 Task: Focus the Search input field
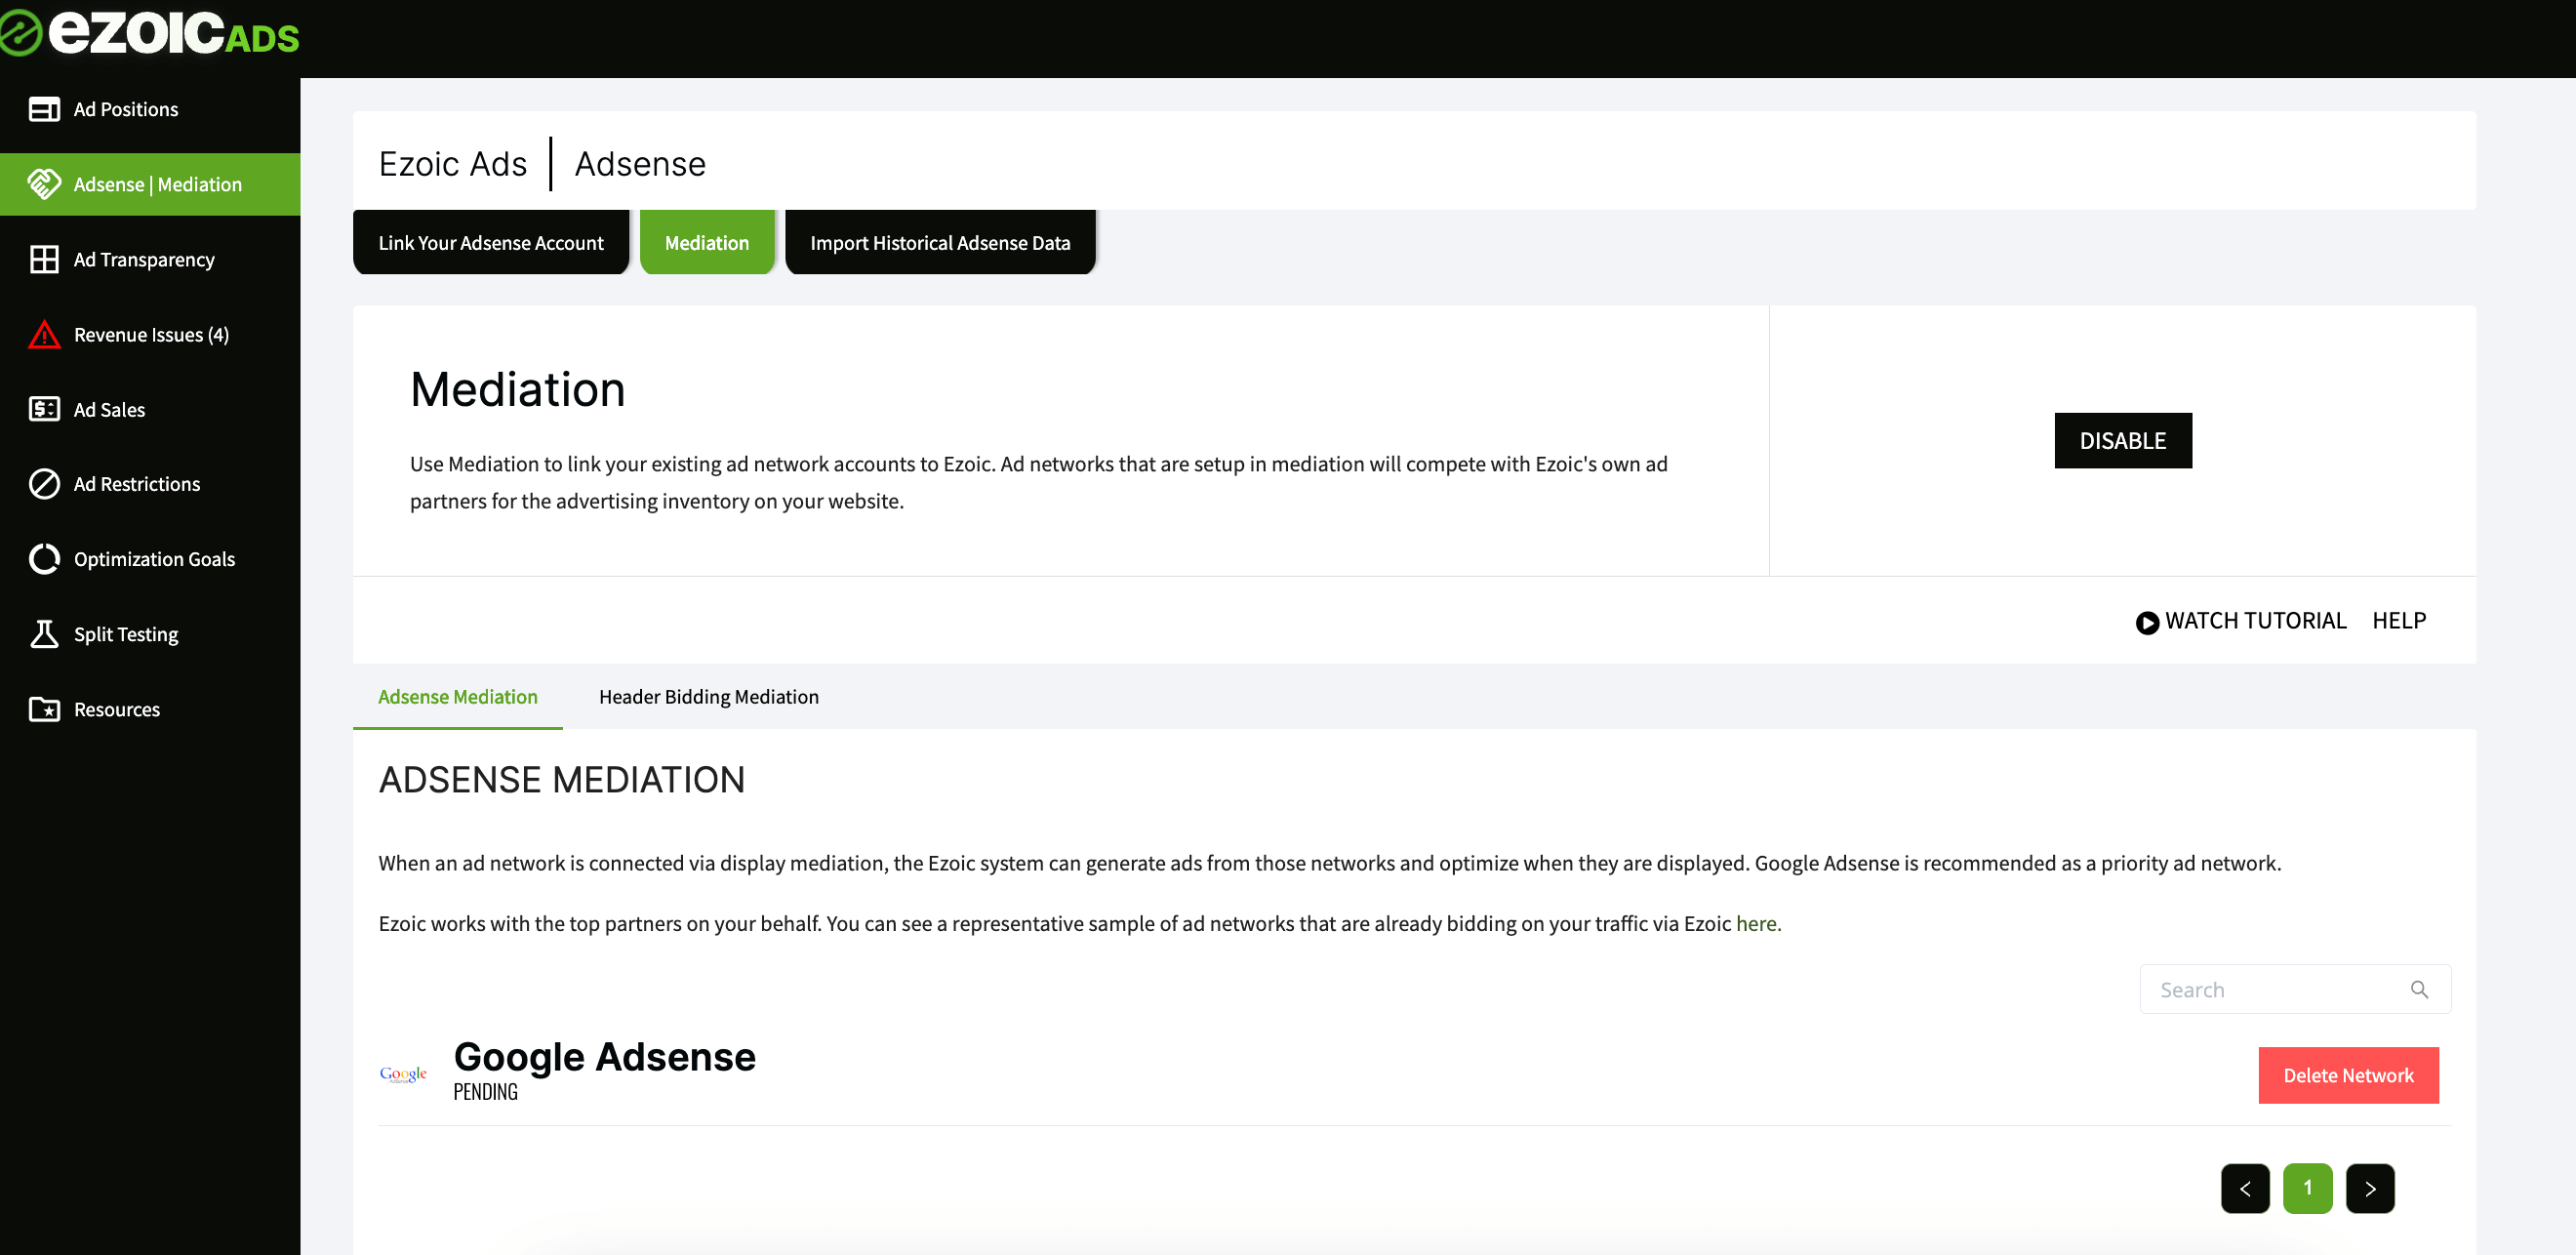[x=2294, y=989]
